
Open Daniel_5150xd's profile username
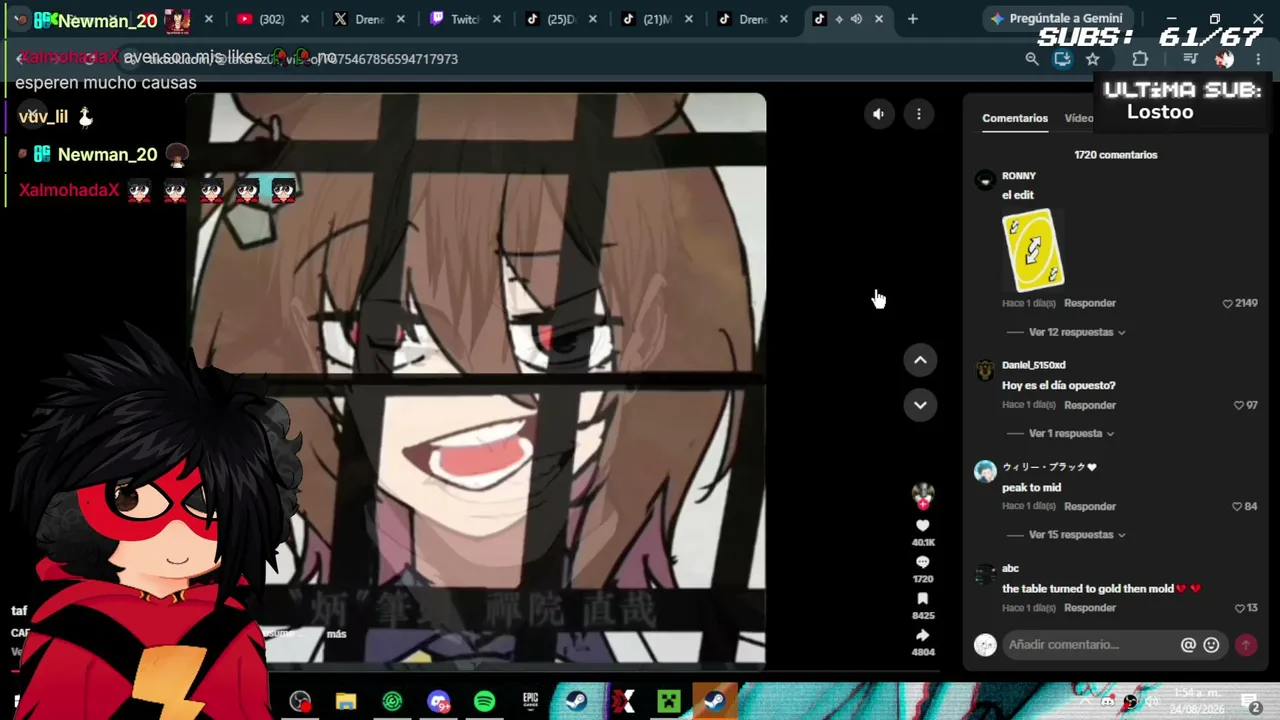tap(1034, 365)
